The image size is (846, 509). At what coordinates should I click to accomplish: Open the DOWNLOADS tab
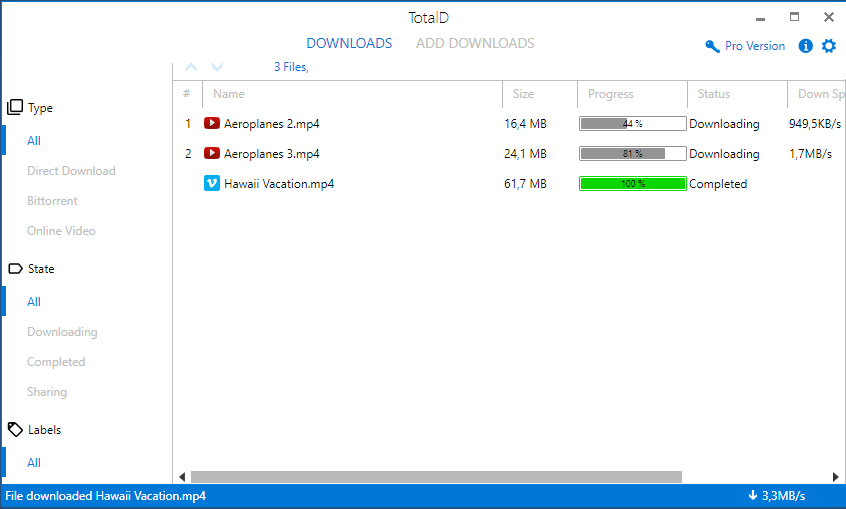click(x=349, y=43)
